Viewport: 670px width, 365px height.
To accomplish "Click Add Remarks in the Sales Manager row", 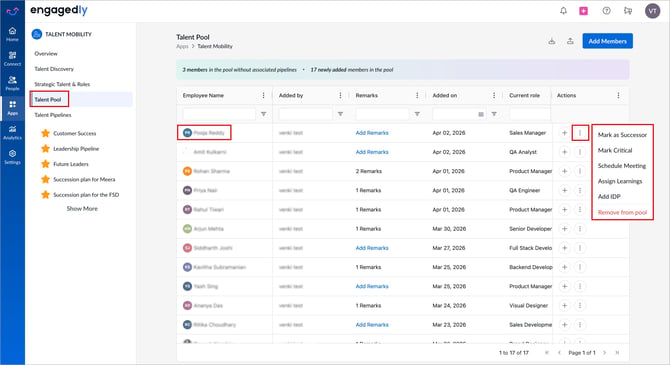I will [x=372, y=133].
